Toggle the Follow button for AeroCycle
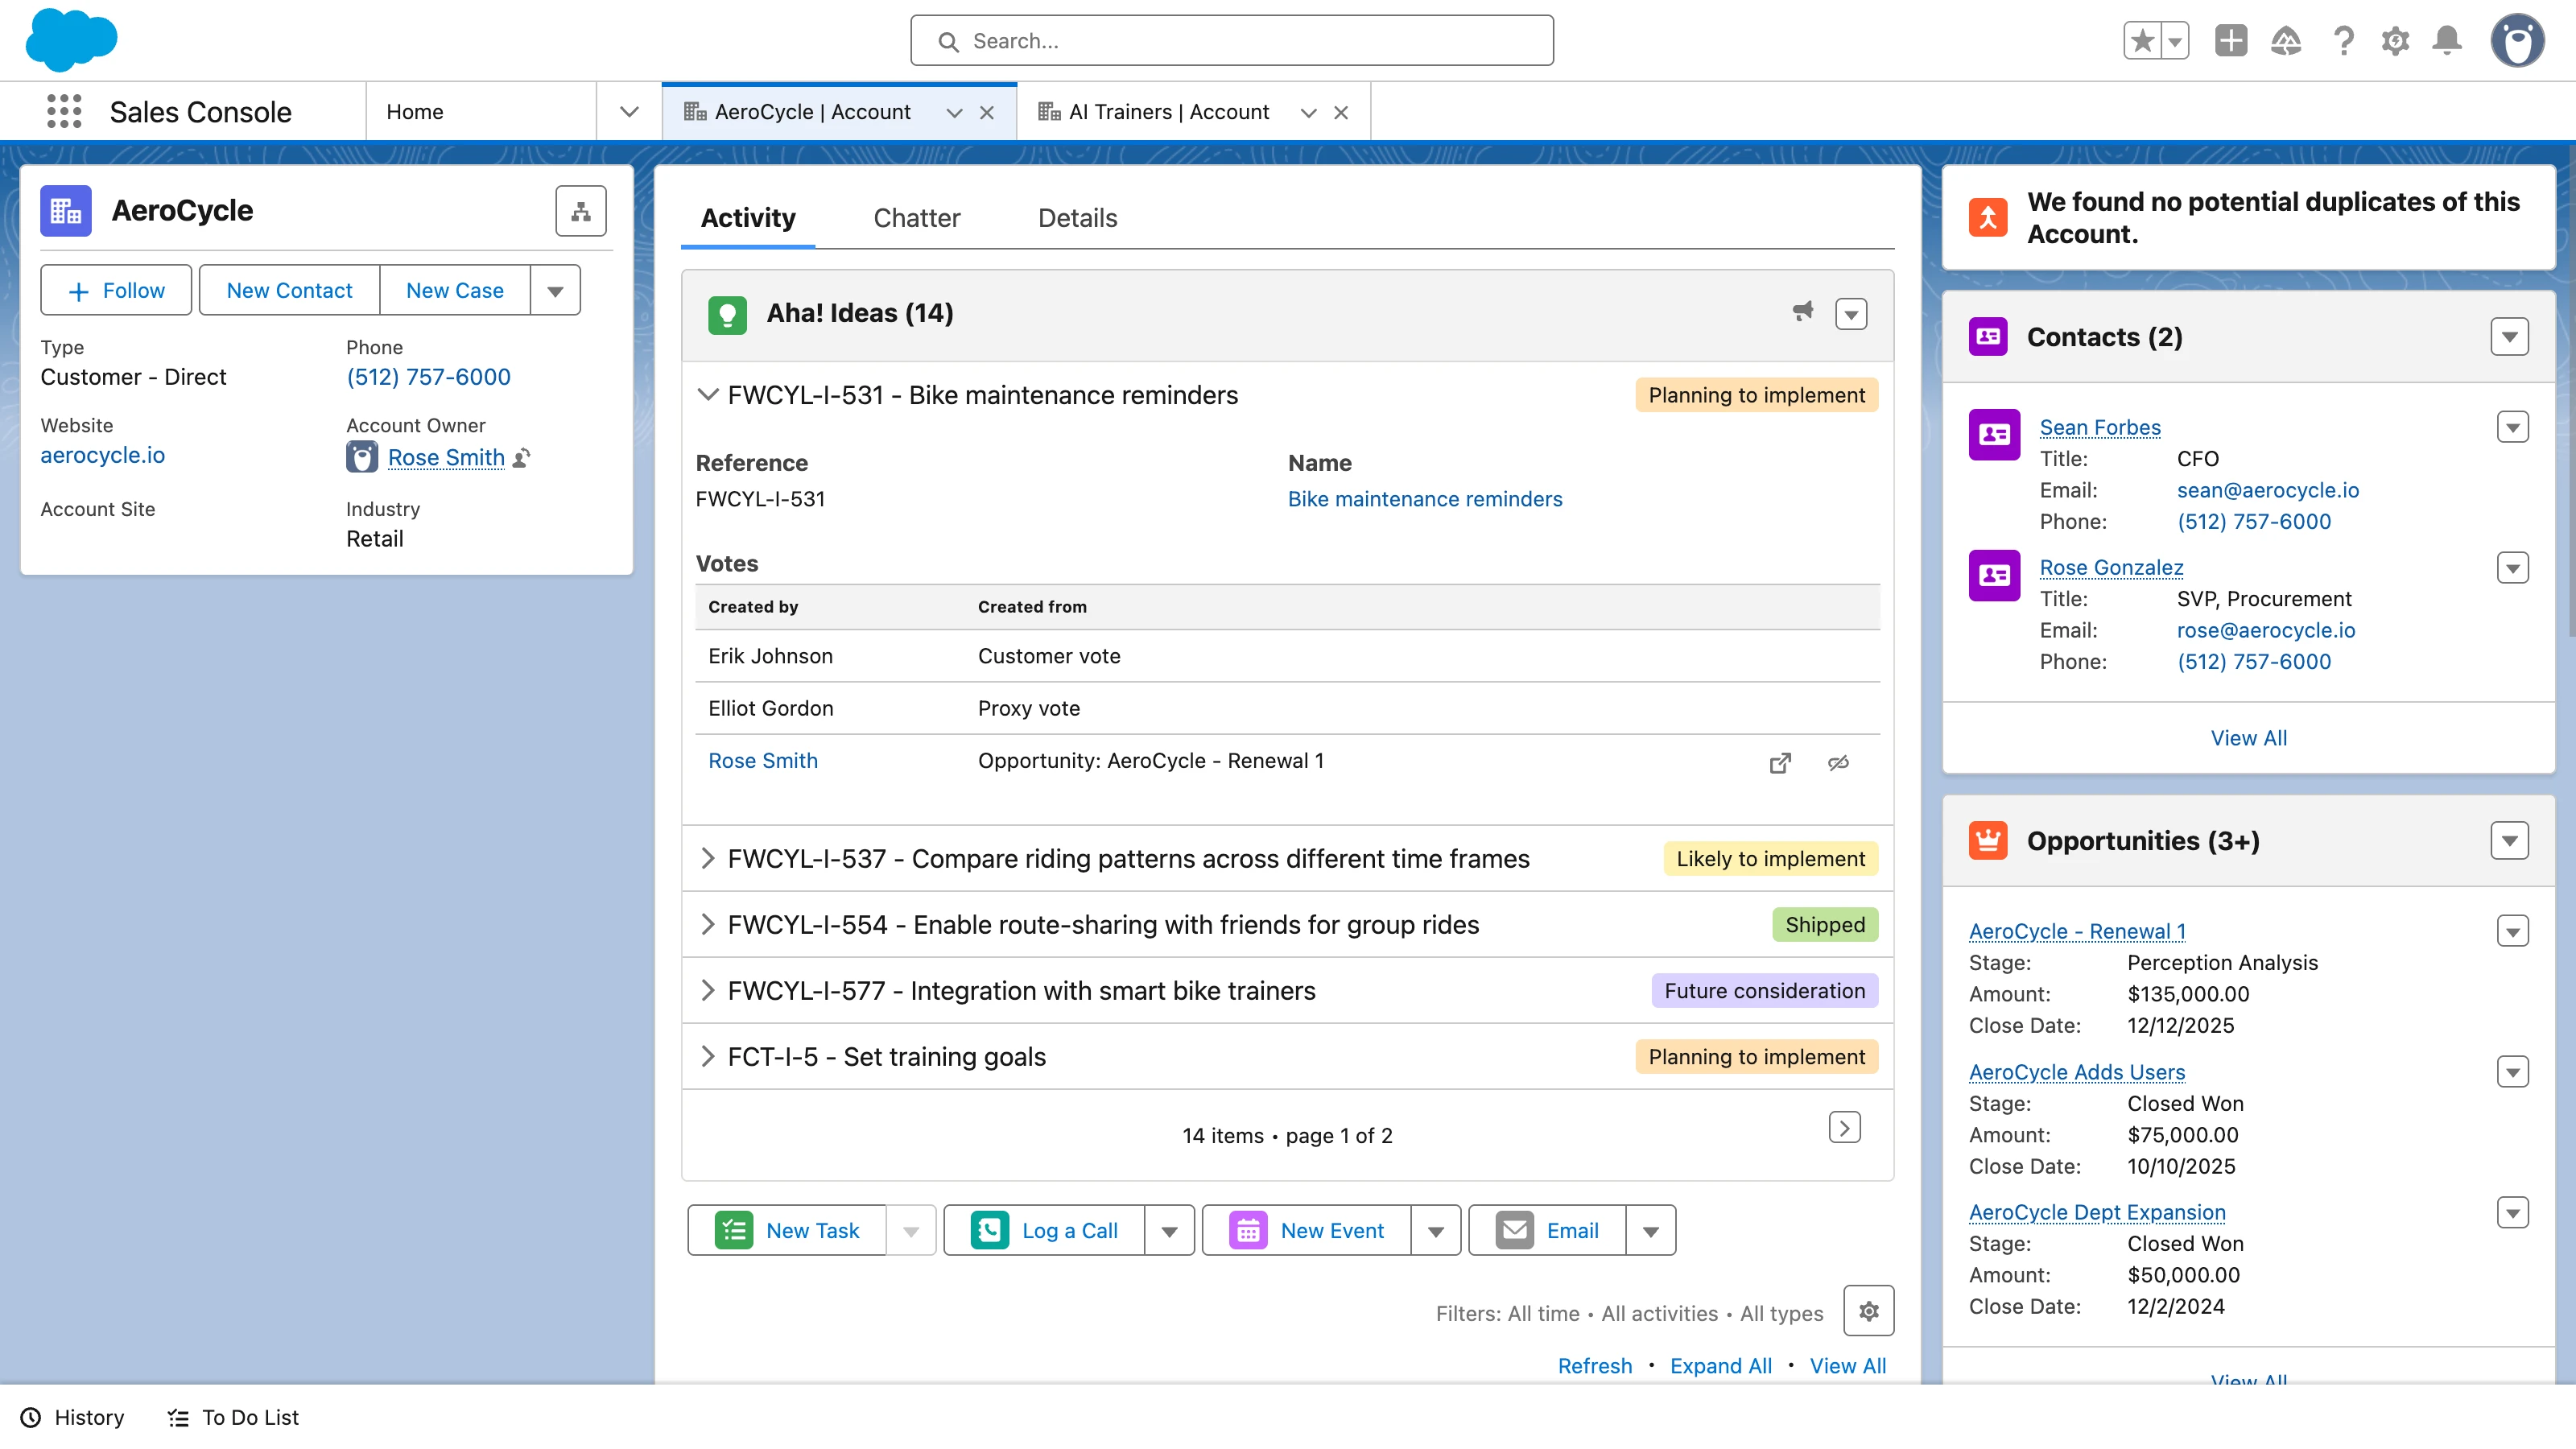 pos(116,290)
